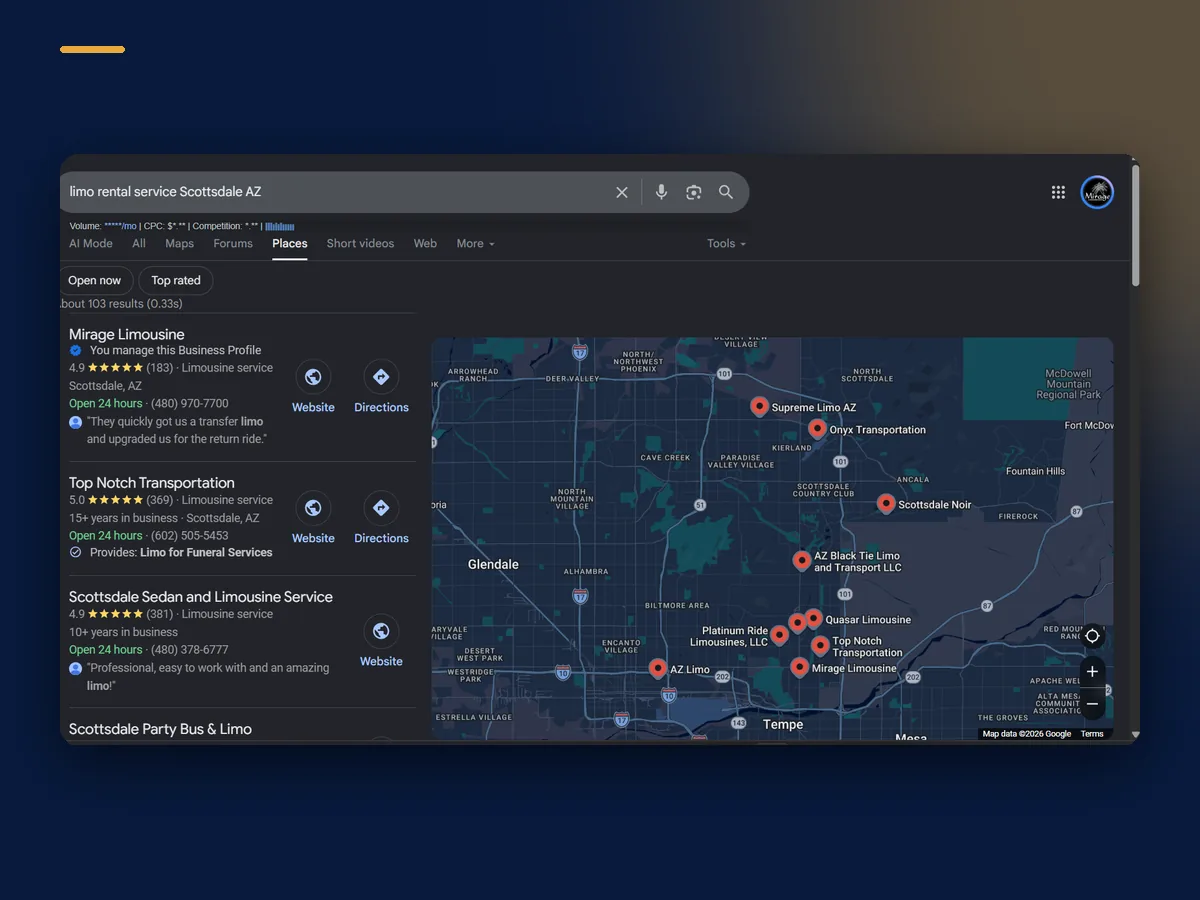
Task: Select the Places tab
Action: 290,244
